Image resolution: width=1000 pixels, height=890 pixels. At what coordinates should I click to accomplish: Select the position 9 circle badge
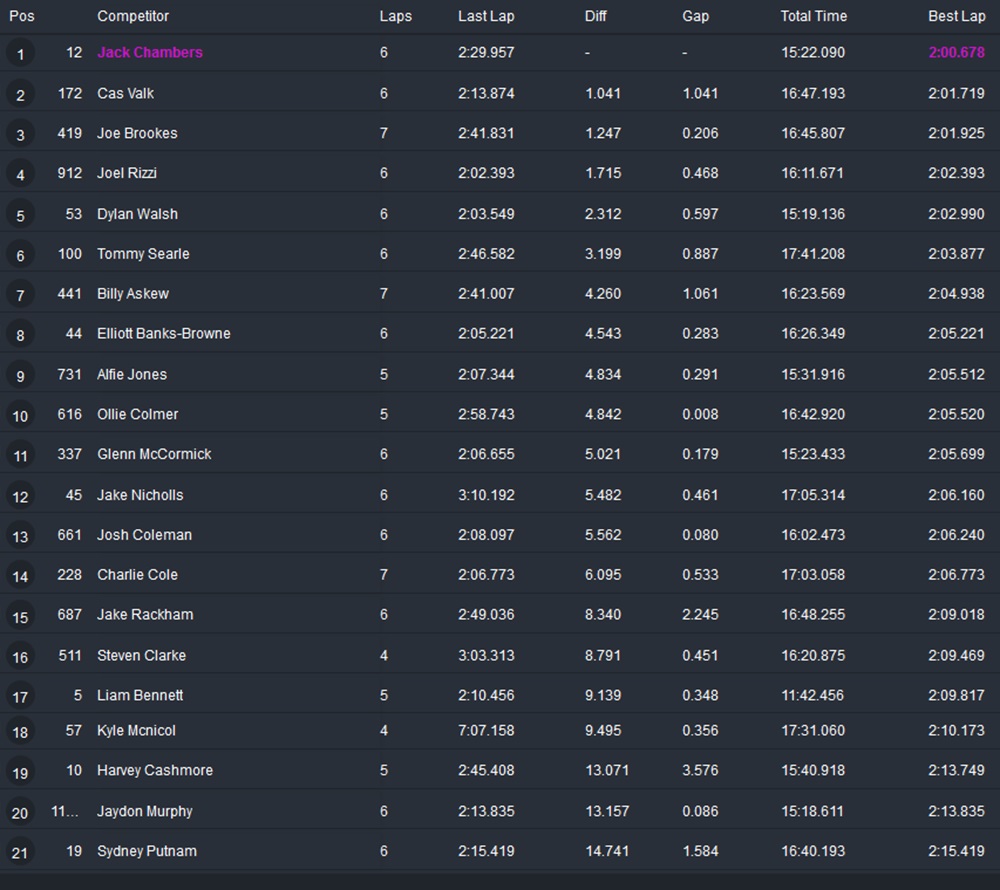click(x=20, y=376)
